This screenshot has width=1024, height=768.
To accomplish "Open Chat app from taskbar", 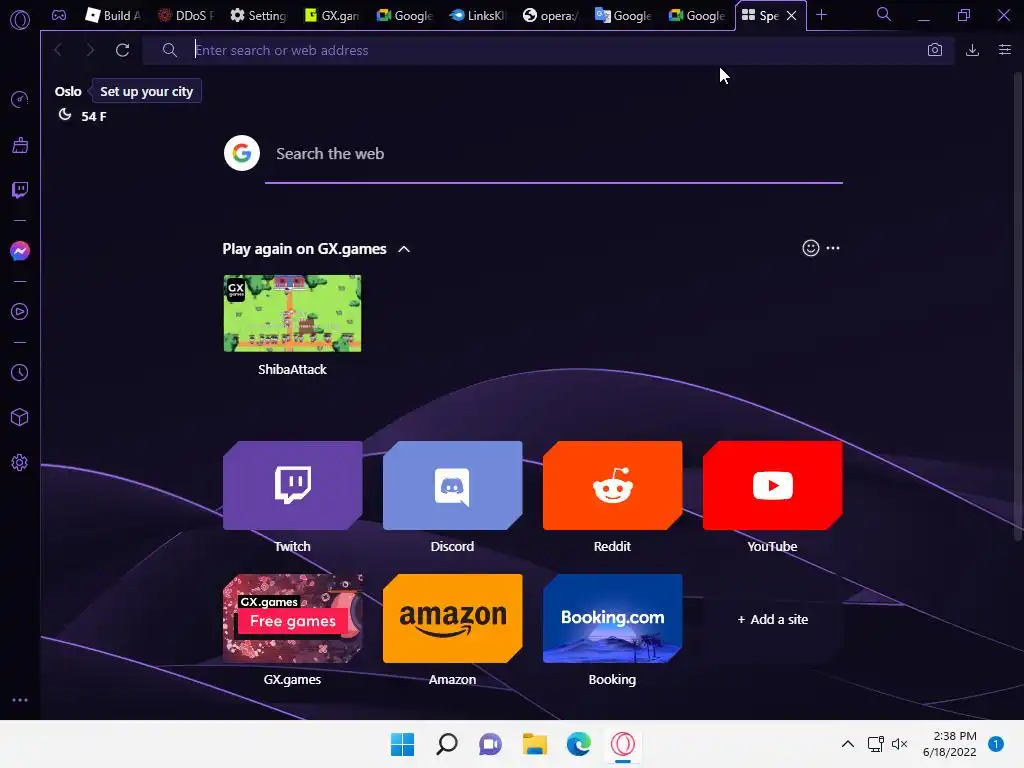I will 490,744.
